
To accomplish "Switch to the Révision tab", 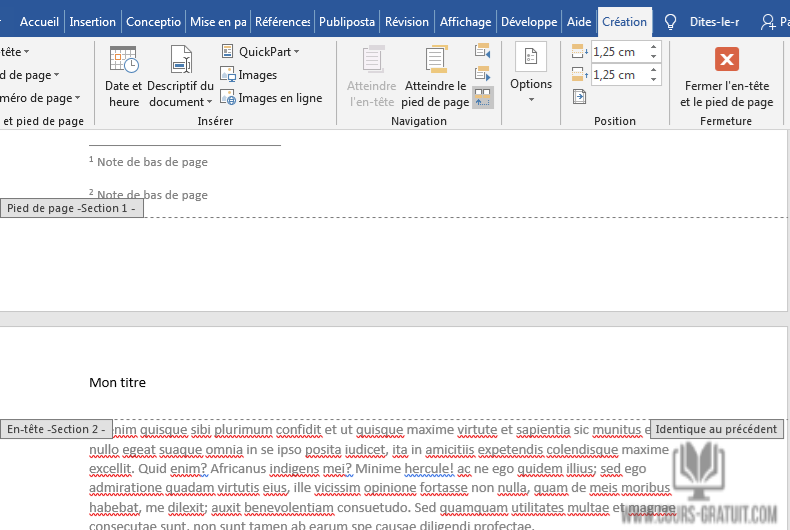I will pos(406,21).
